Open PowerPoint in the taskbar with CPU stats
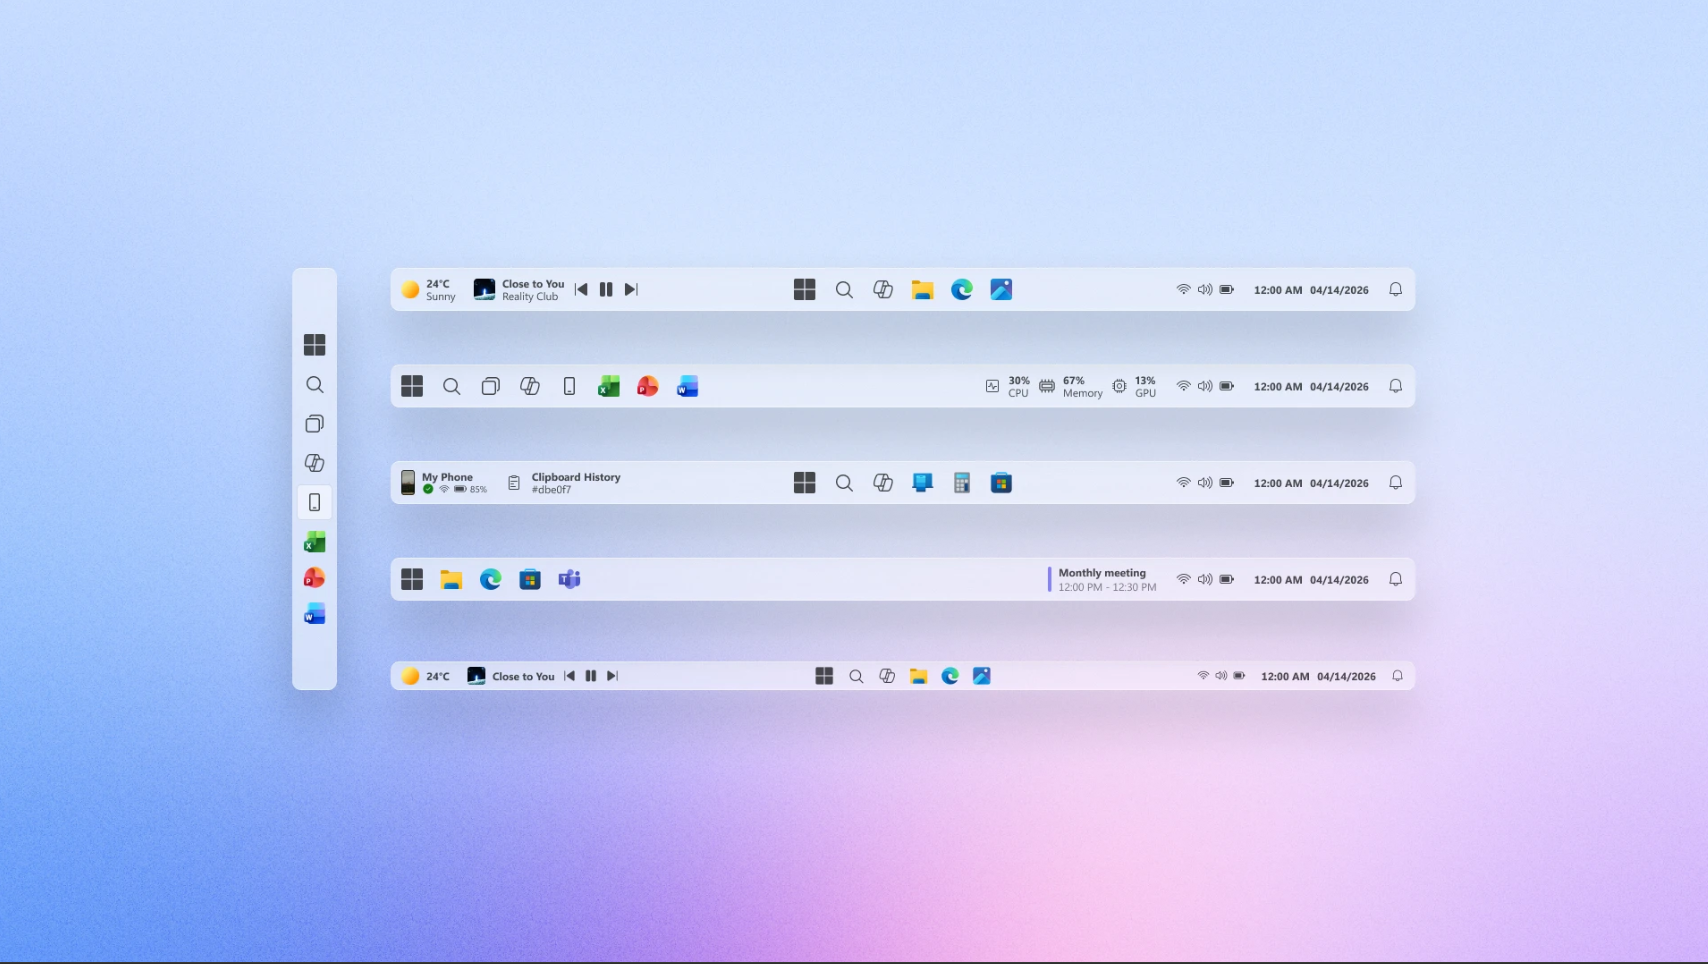 tap(648, 387)
